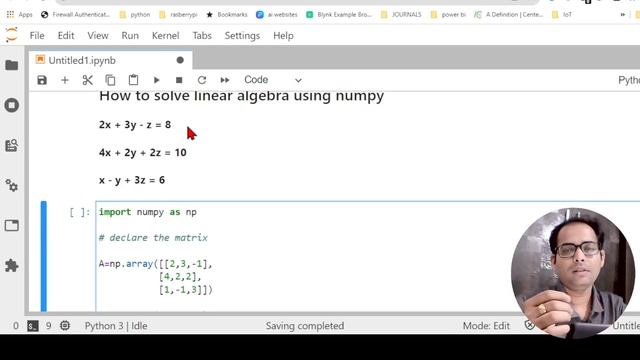Viewport: 640px width, 360px height.
Task: Open the Kernel menu
Action: click(165, 36)
